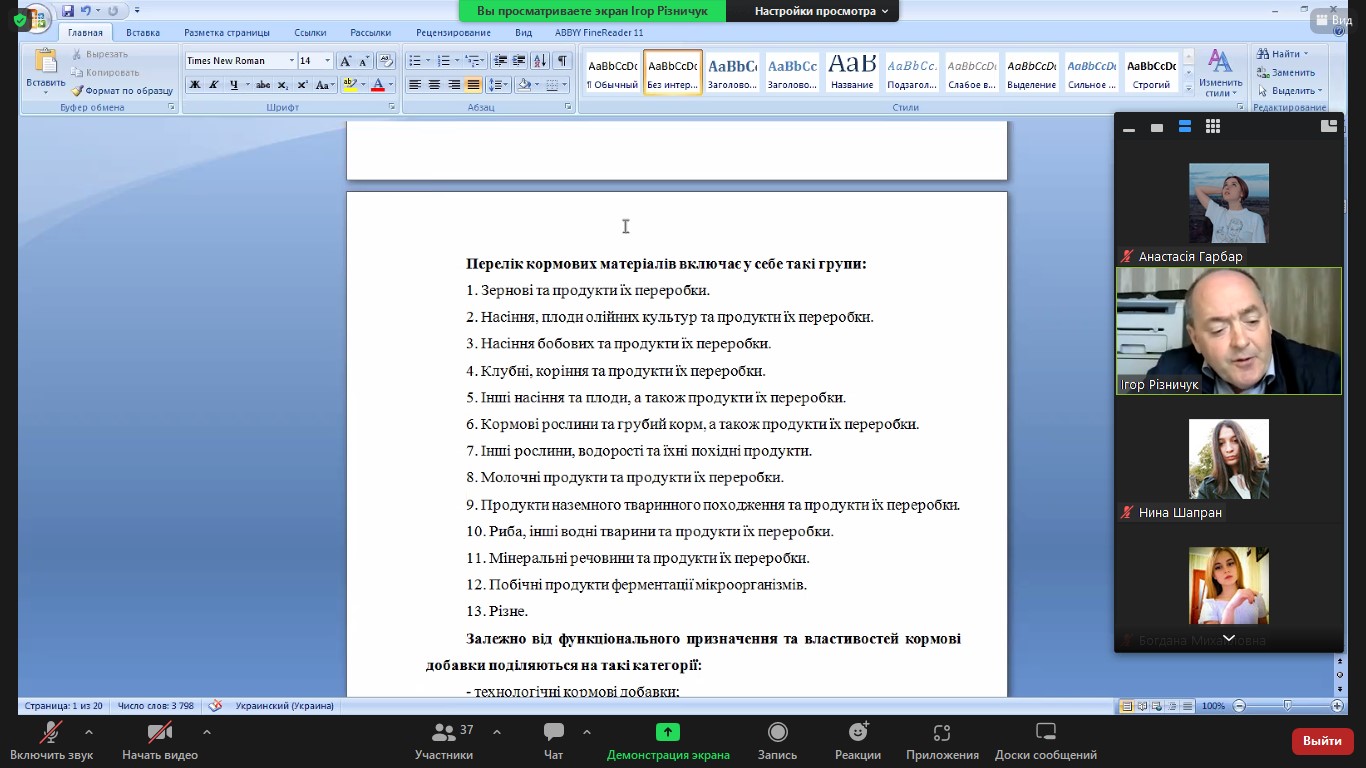
Task: Leave the meeting with the Выйти button
Action: (x=1322, y=741)
